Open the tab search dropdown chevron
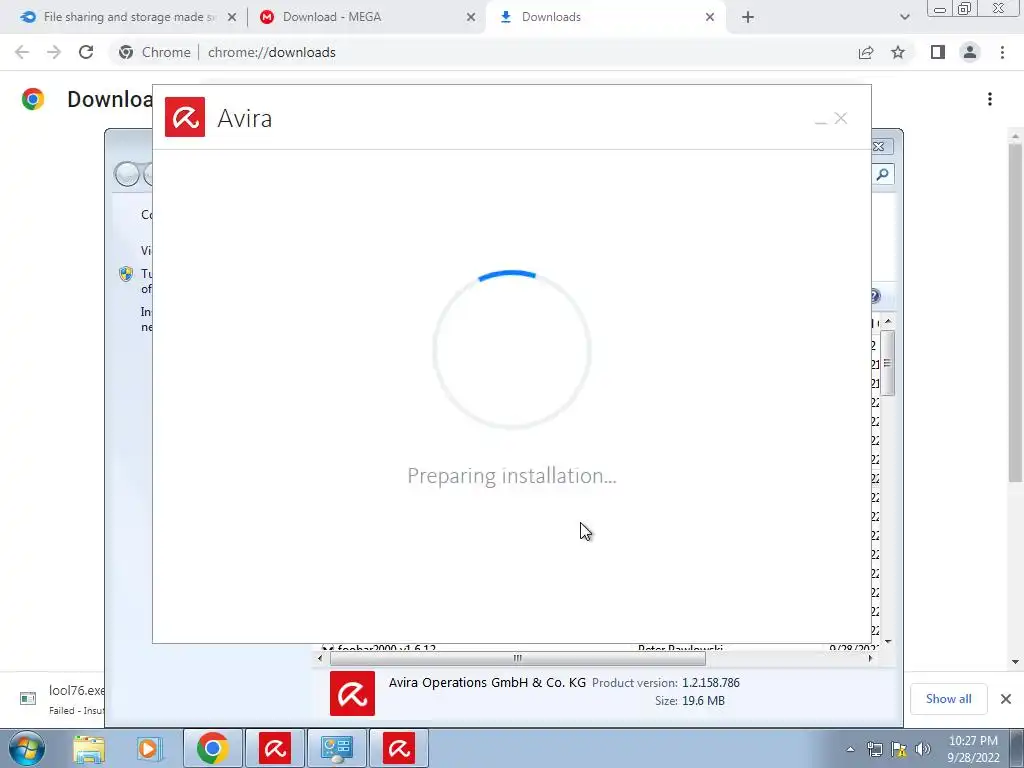The width and height of the screenshot is (1024, 768). click(904, 18)
